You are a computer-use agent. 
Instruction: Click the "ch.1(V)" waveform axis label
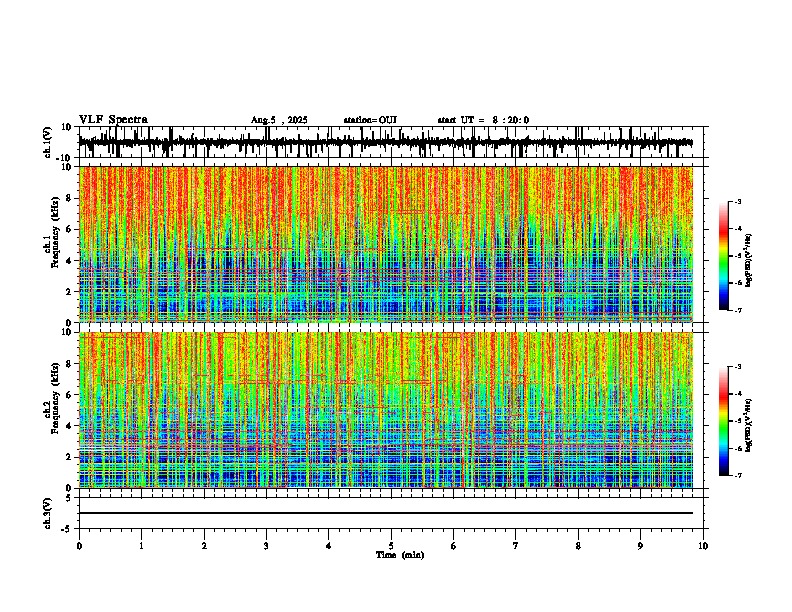pos(49,142)
